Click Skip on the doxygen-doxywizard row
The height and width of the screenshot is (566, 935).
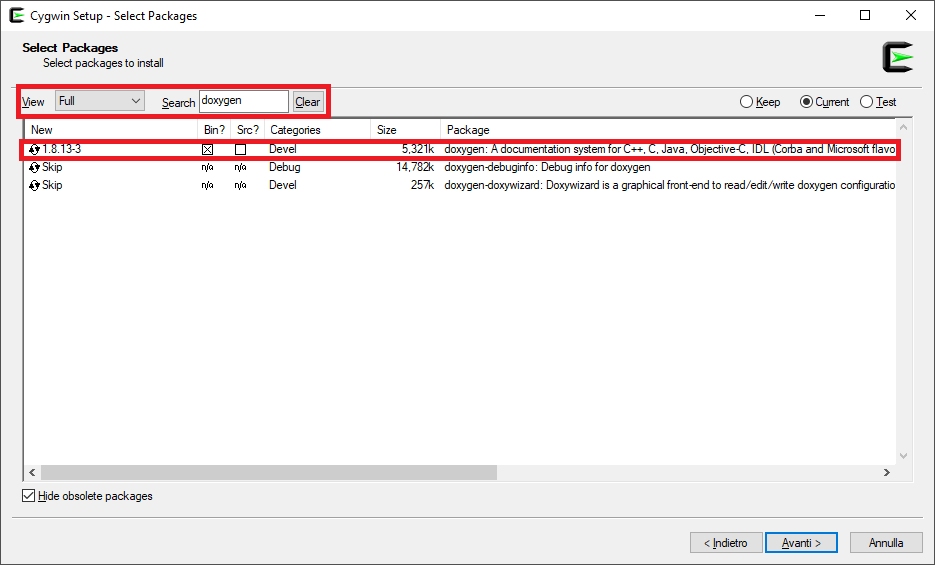[x=52, y=185]
